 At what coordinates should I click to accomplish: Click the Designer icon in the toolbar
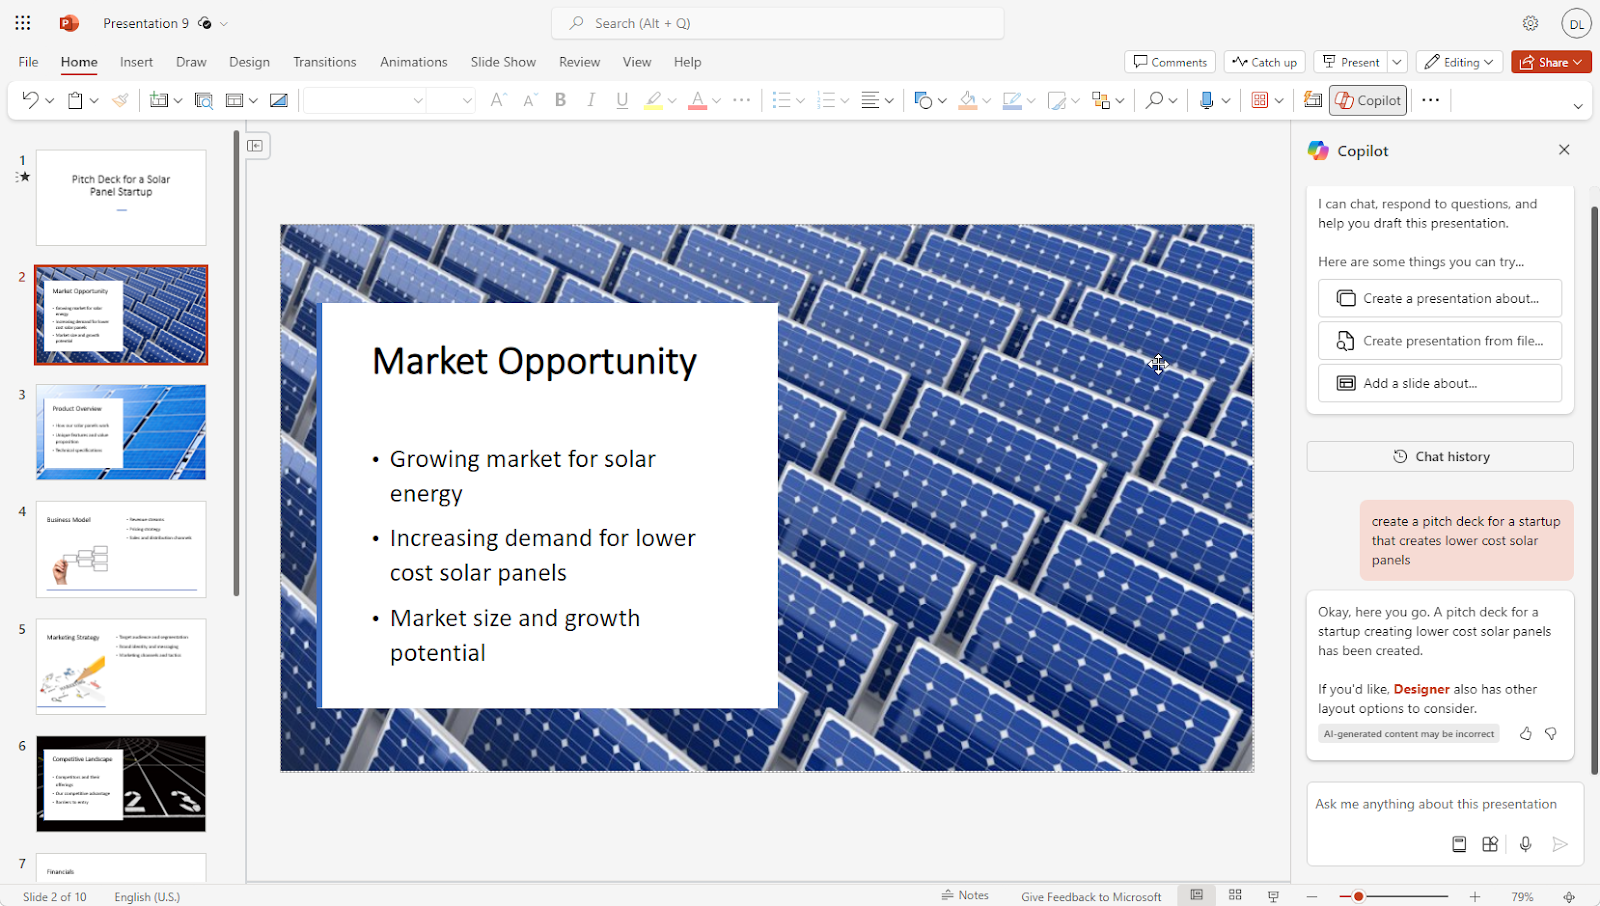1313,100
